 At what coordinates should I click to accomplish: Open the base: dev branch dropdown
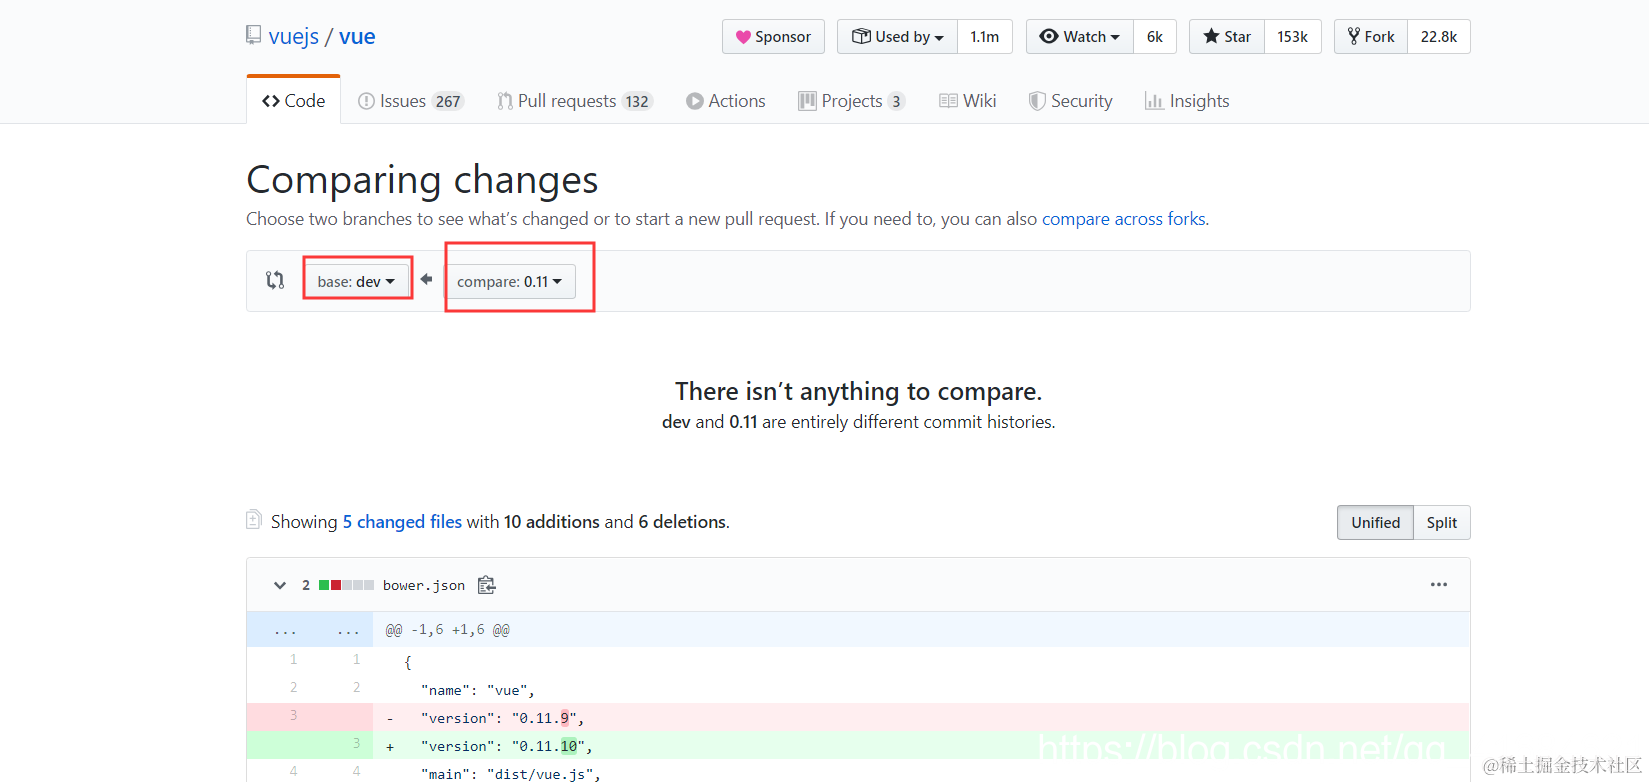pos(357,281)
